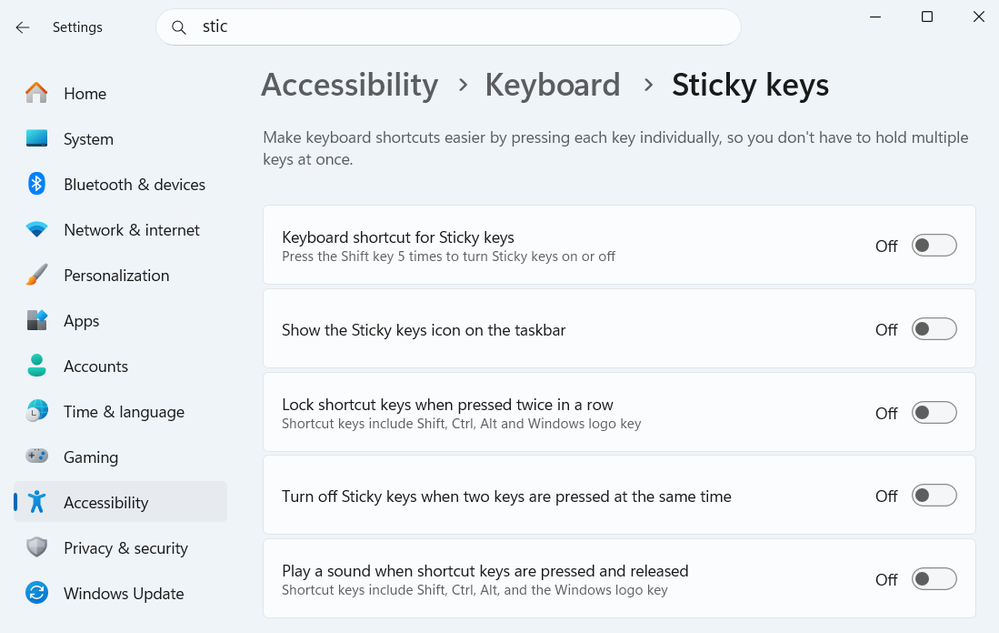Click Accessibility in the breadcrumb path

click(x=349, y=85)
